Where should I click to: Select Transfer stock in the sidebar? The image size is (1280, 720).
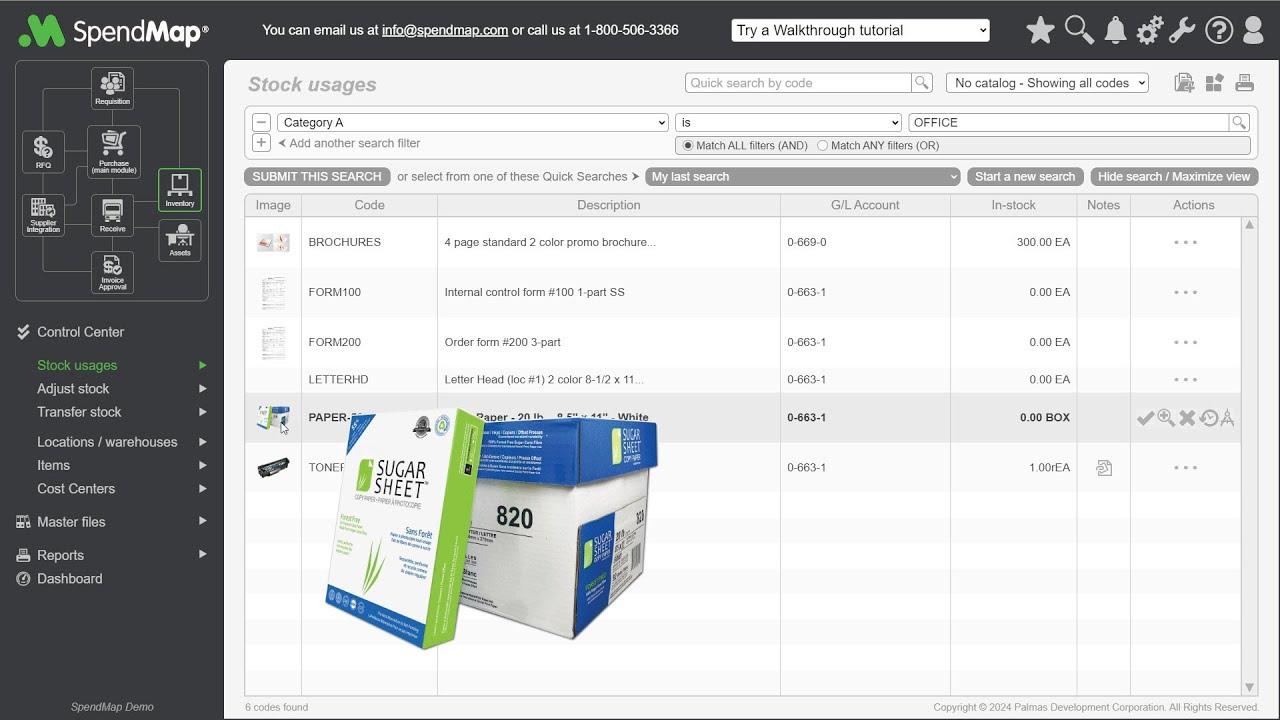79,412
